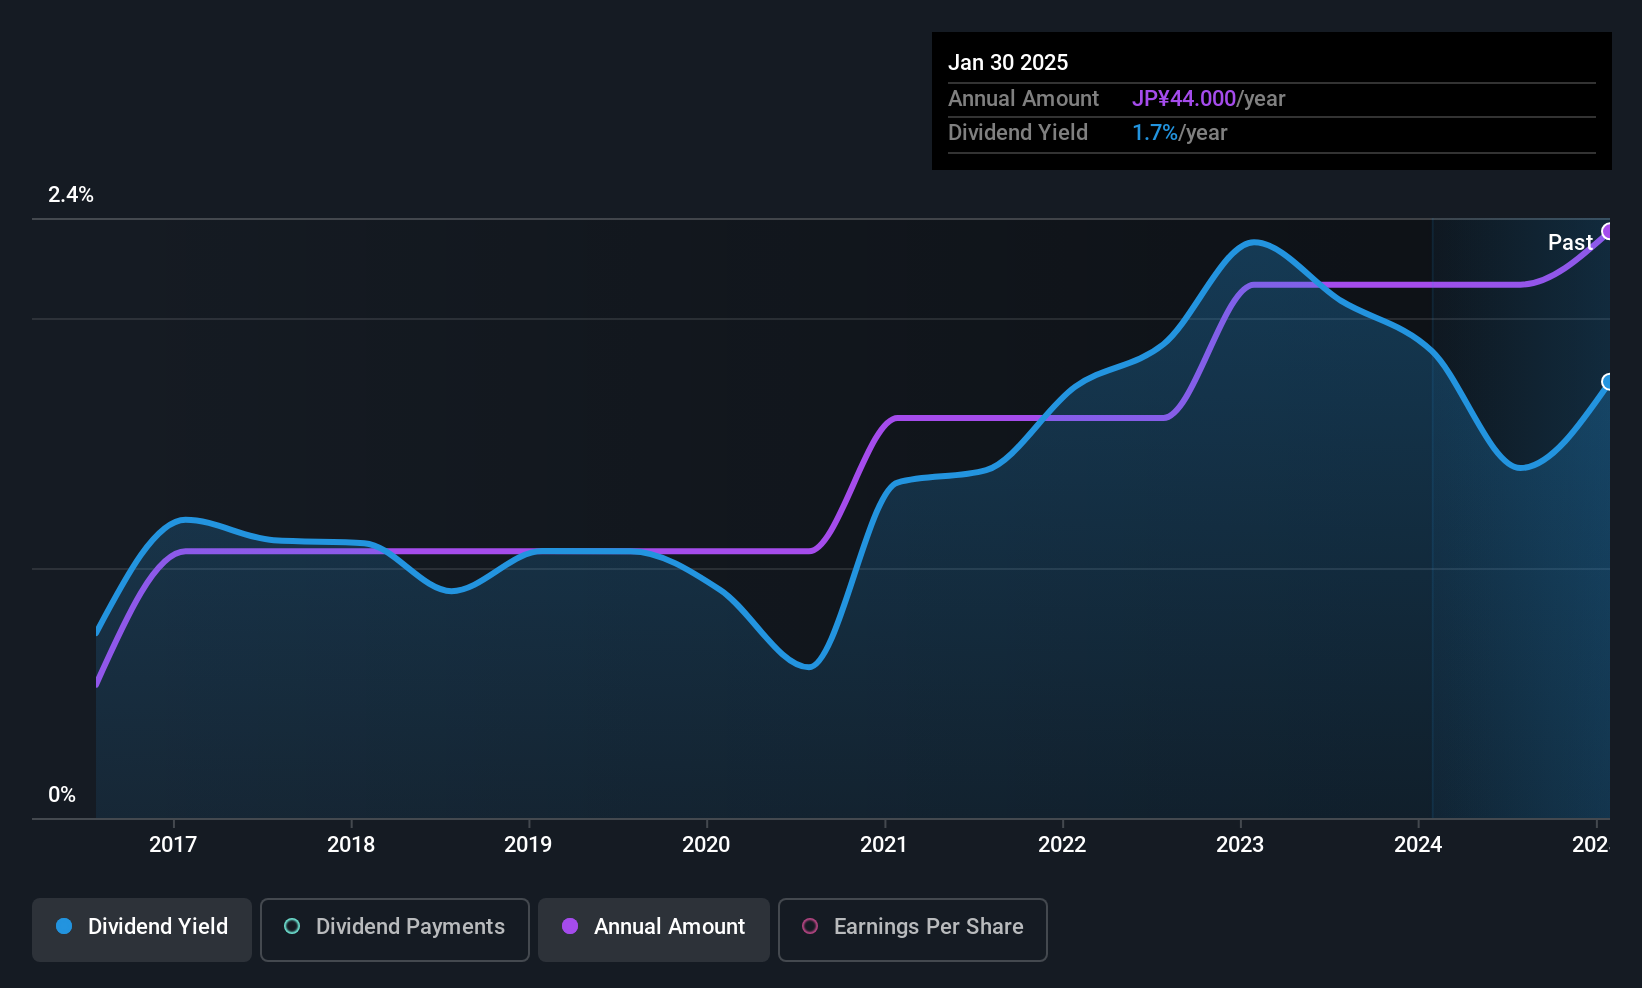1642x988 pixels.
Task: Click the 0% y-axis label
Action: click(62, 795)
